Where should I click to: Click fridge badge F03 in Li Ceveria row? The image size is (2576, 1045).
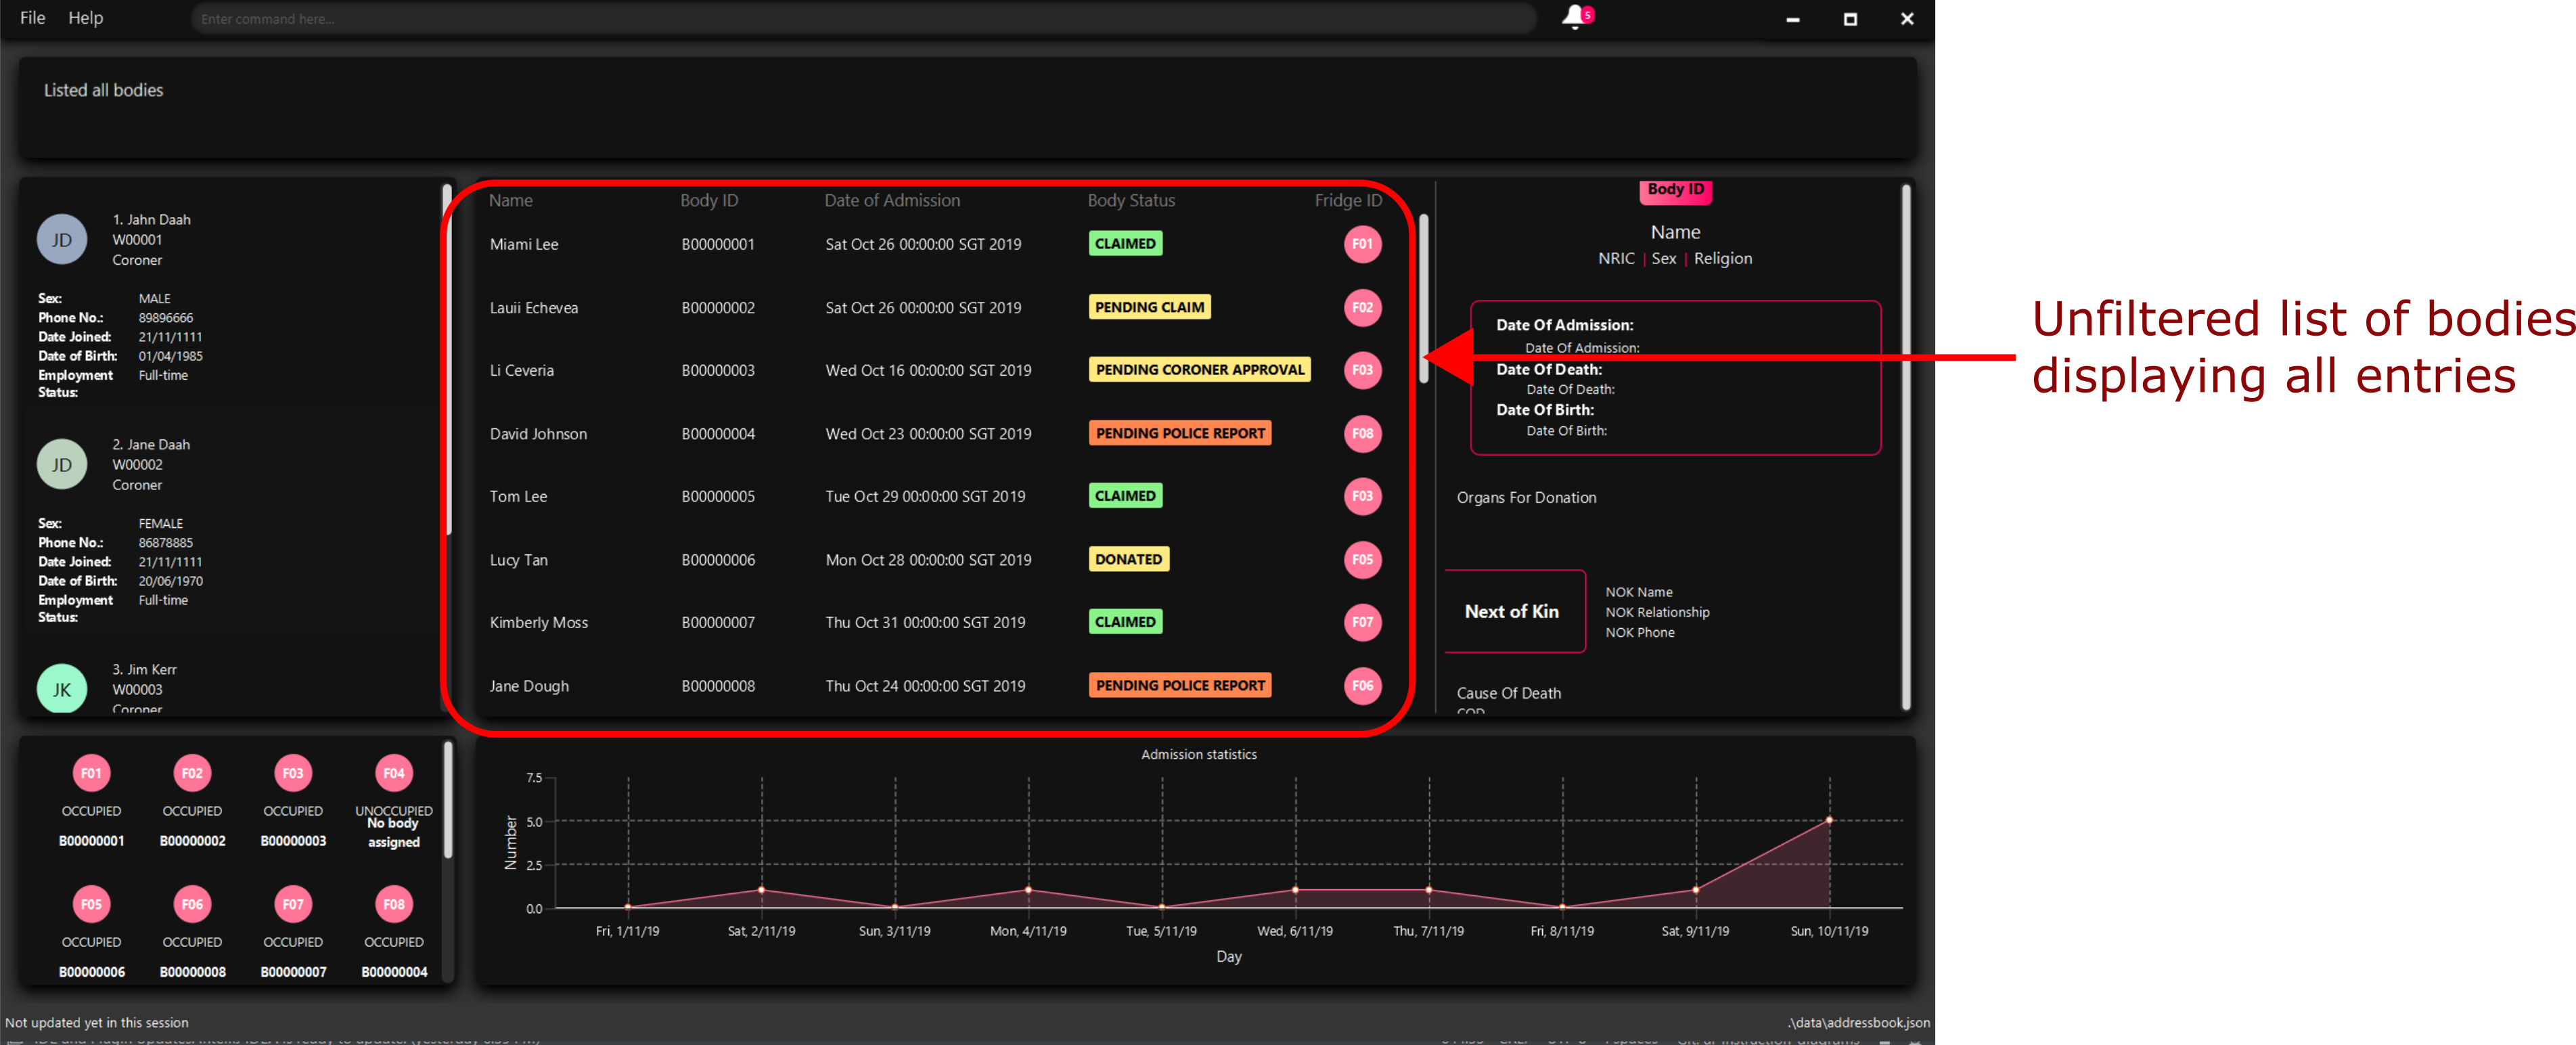[x=1362, y=370]
